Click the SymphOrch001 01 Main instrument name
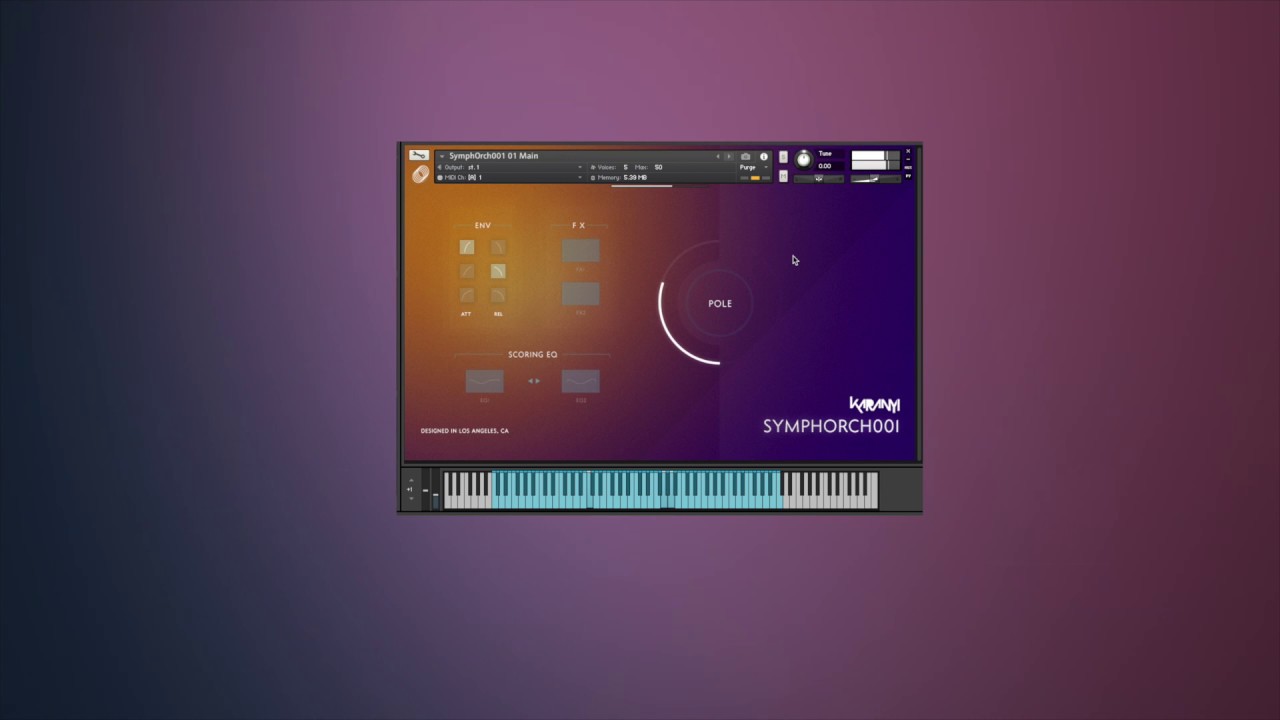The image size is (1280, 720). click(493, 156)
